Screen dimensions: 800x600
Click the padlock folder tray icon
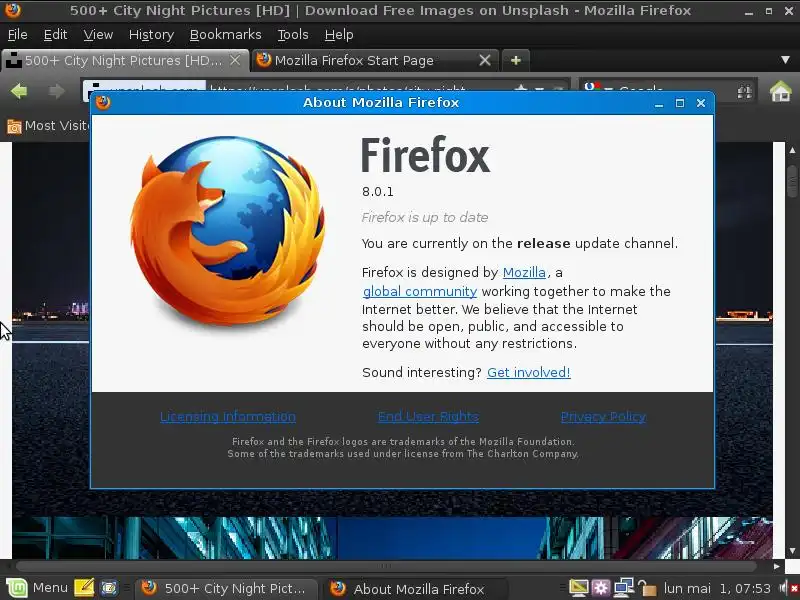(646, 588)
